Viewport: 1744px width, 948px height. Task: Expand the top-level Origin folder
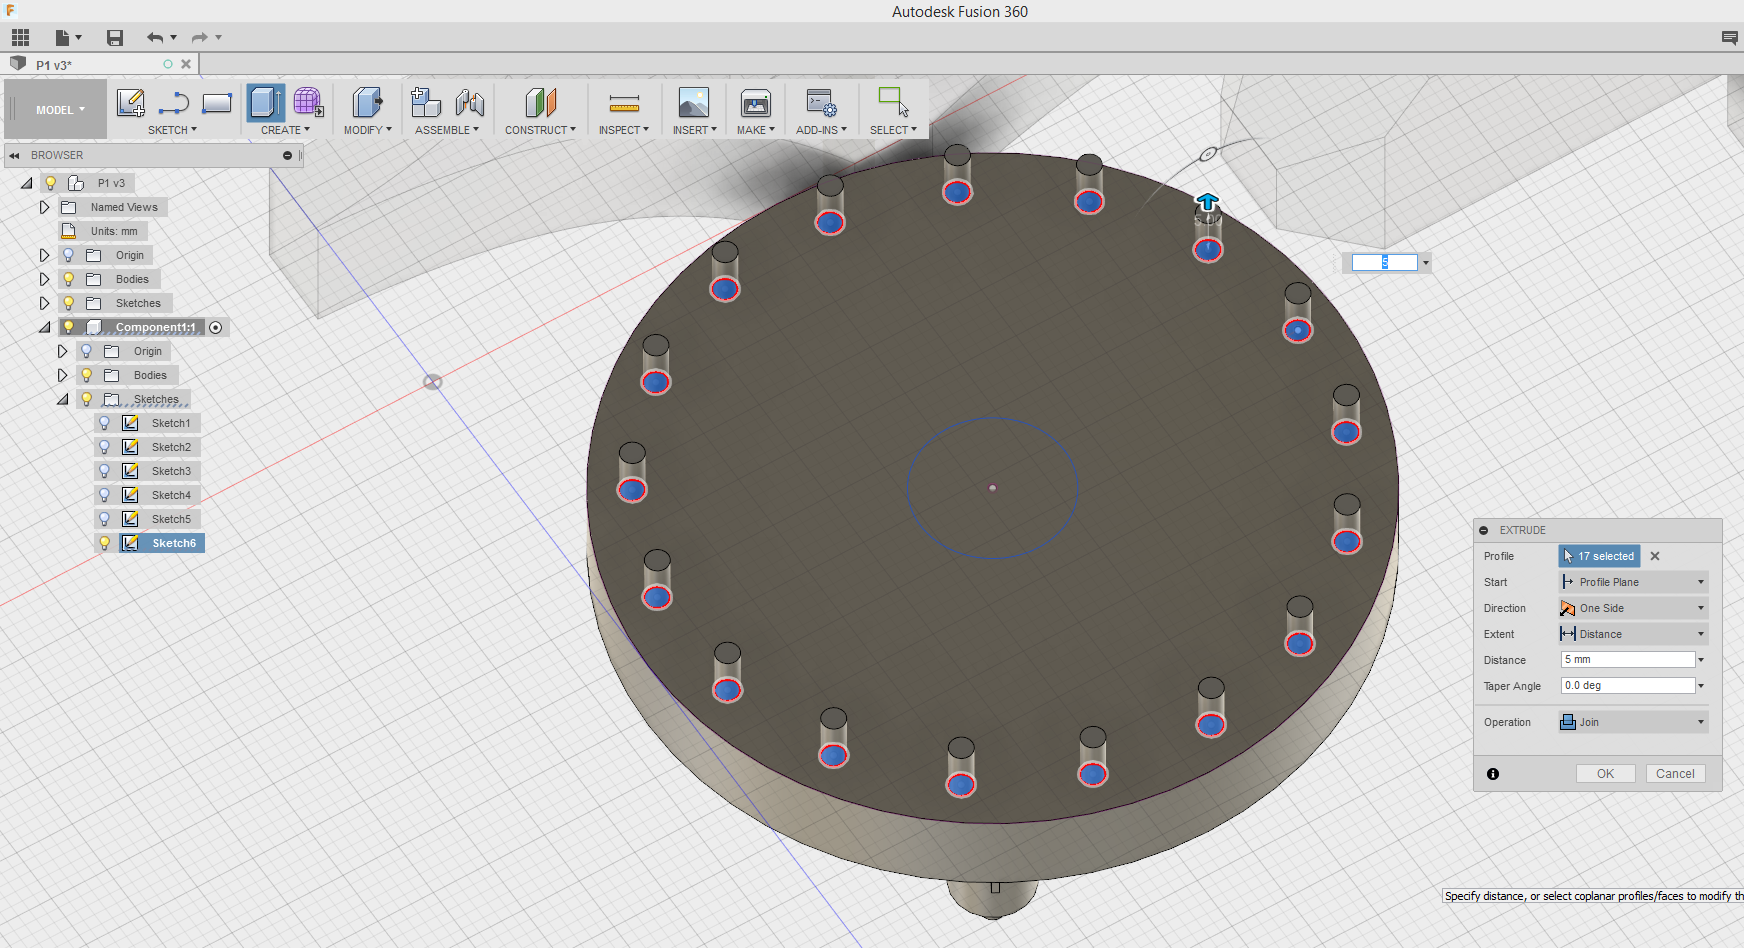point(44,255)
